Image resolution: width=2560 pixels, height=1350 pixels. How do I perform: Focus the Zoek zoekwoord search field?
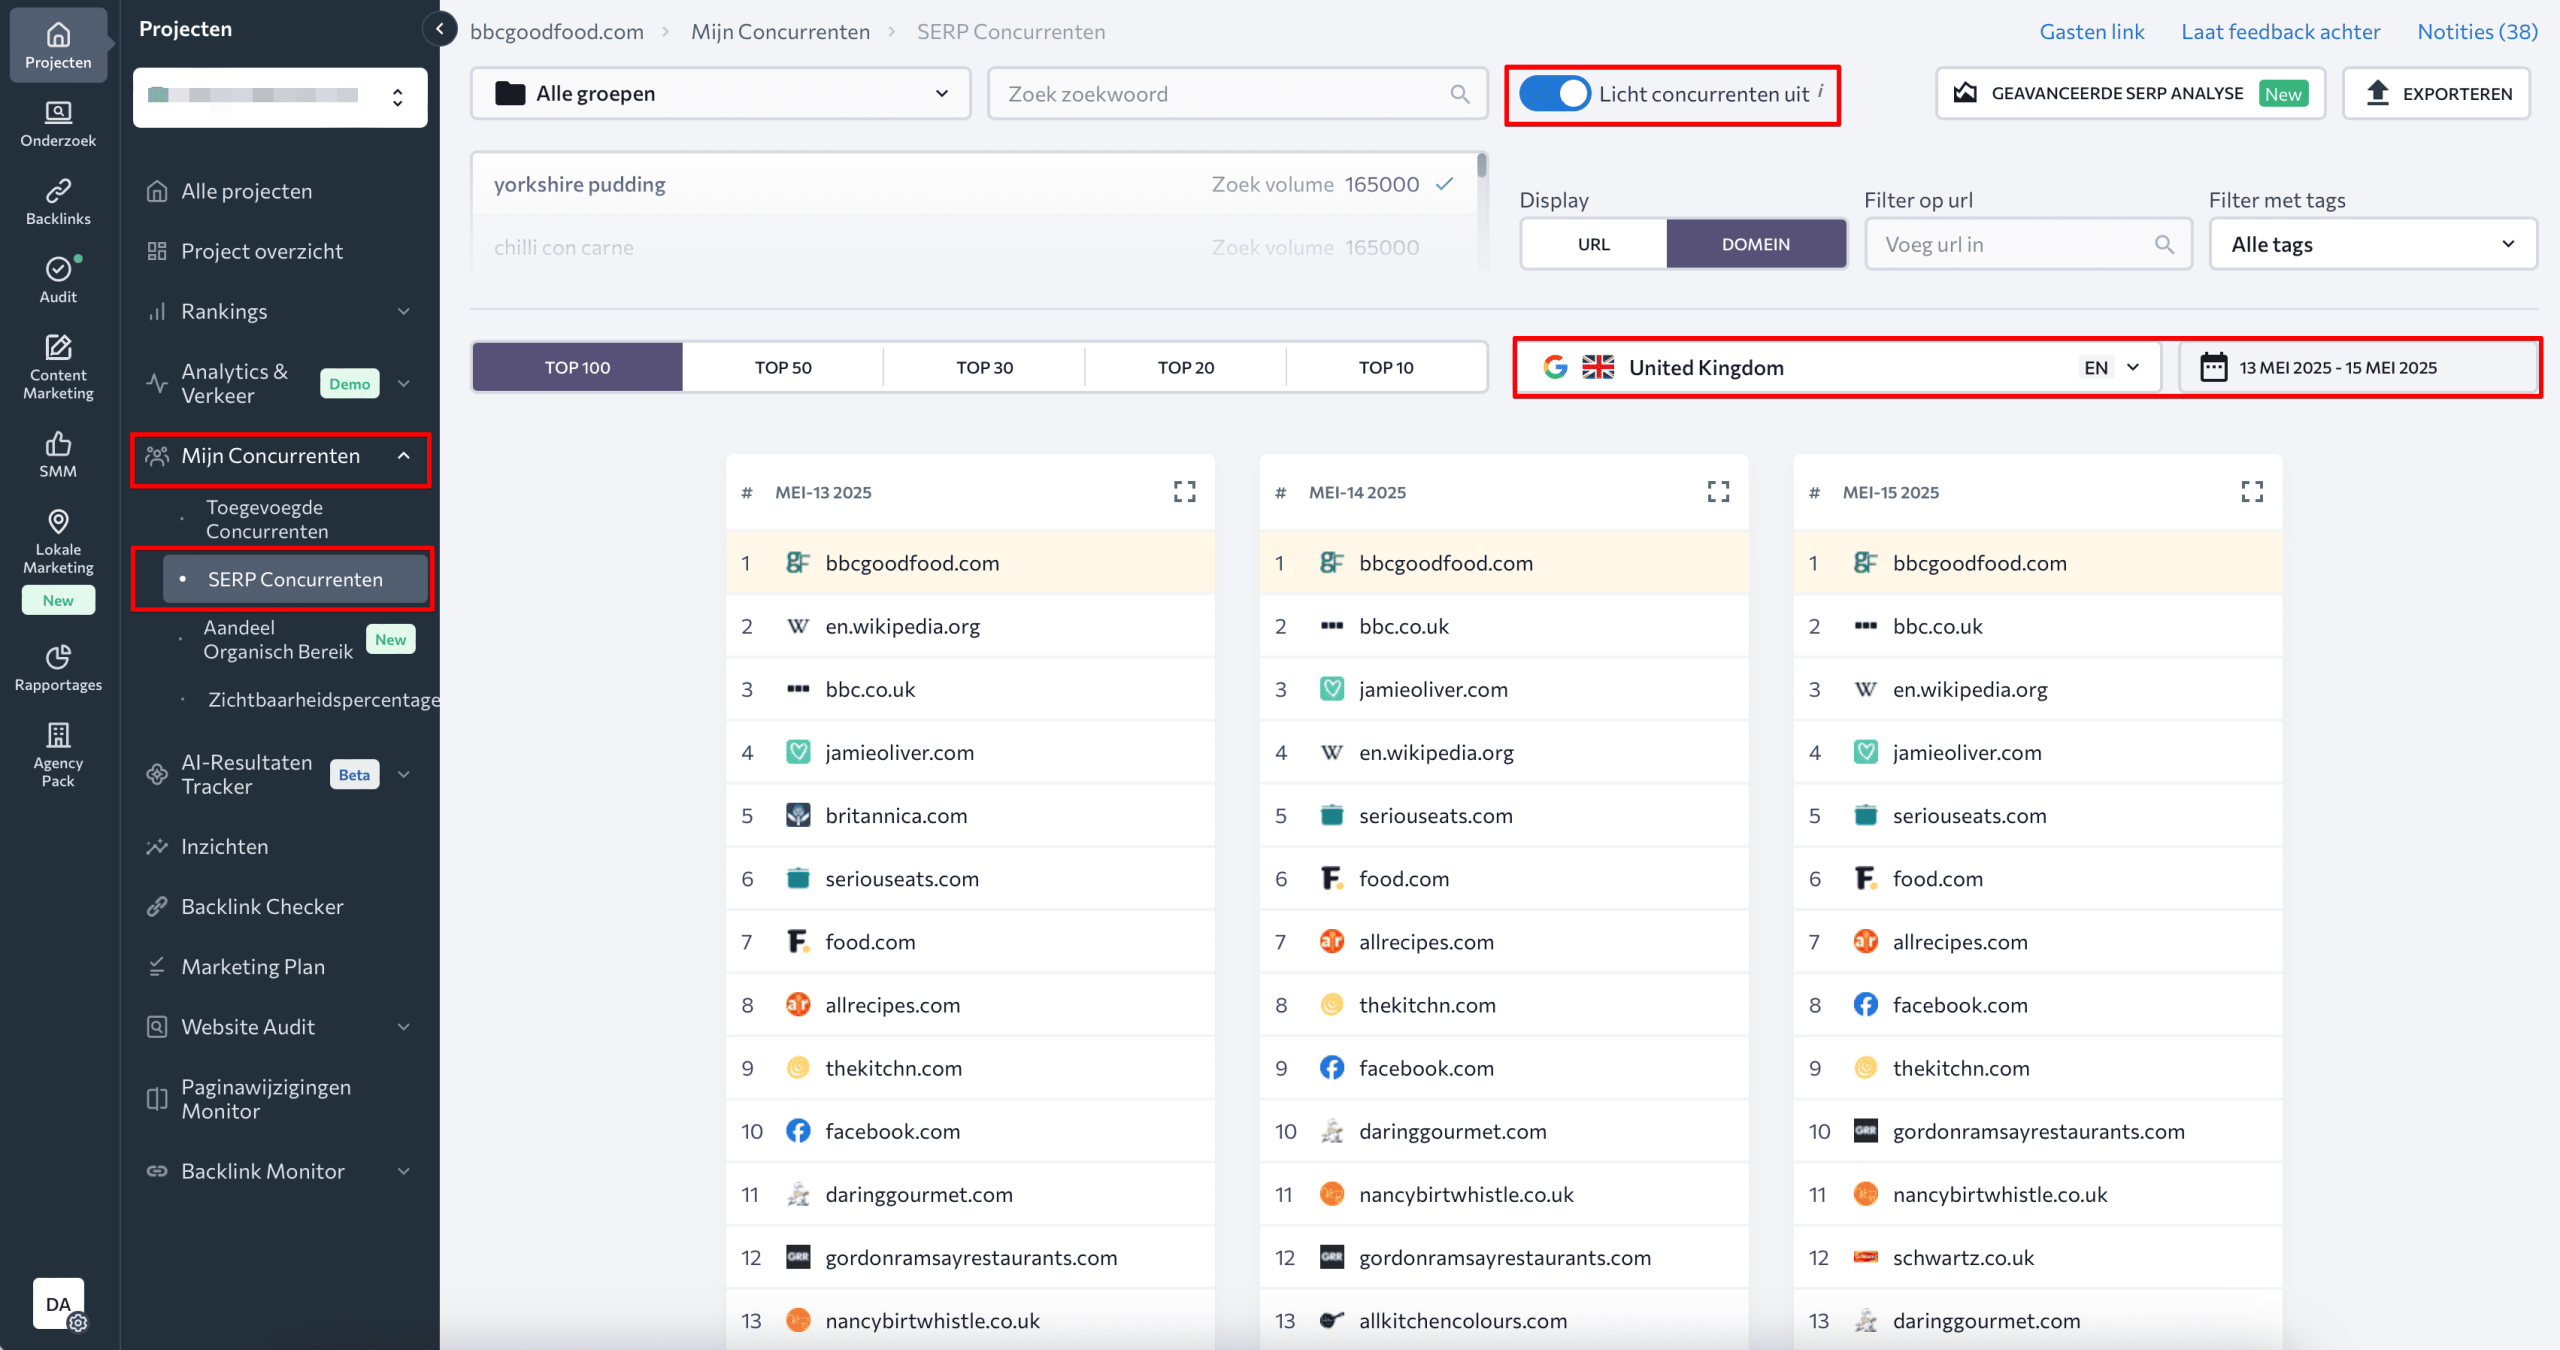[x=1237, y=94]
